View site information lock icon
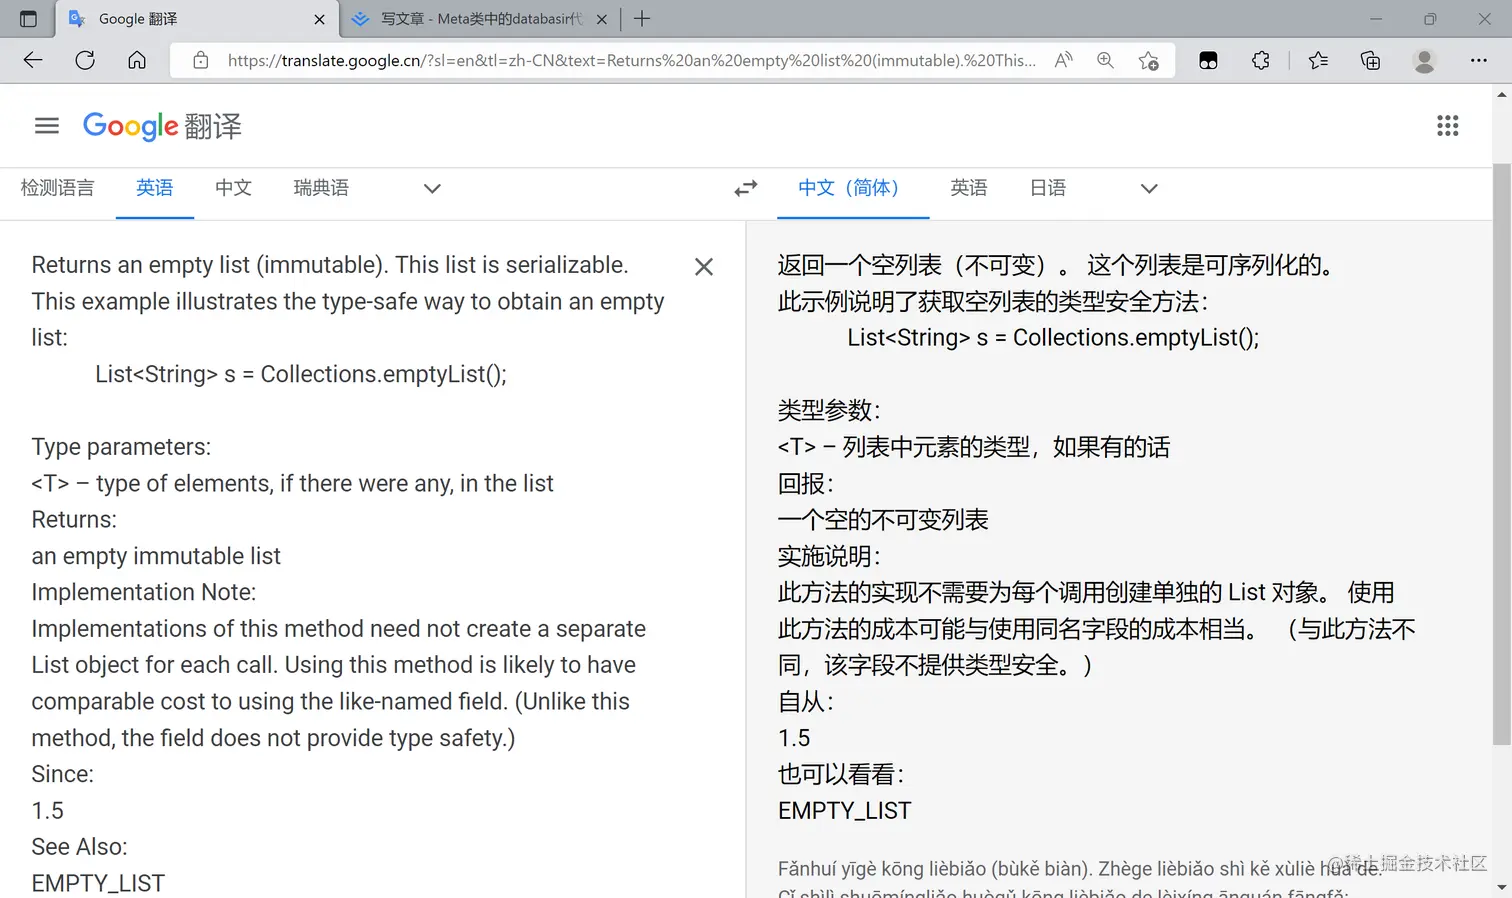Viewport: 1512px width, 898px height. (201, 60)
